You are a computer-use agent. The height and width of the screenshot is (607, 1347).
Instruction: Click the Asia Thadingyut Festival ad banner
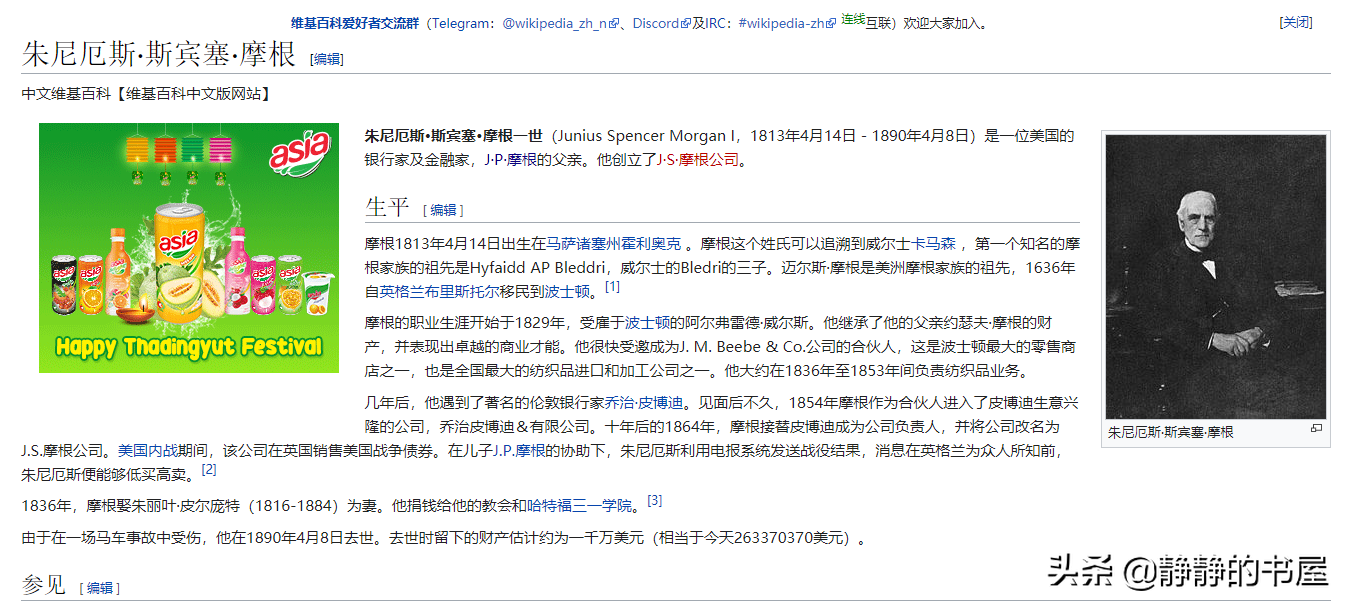[x=189, y=248]
